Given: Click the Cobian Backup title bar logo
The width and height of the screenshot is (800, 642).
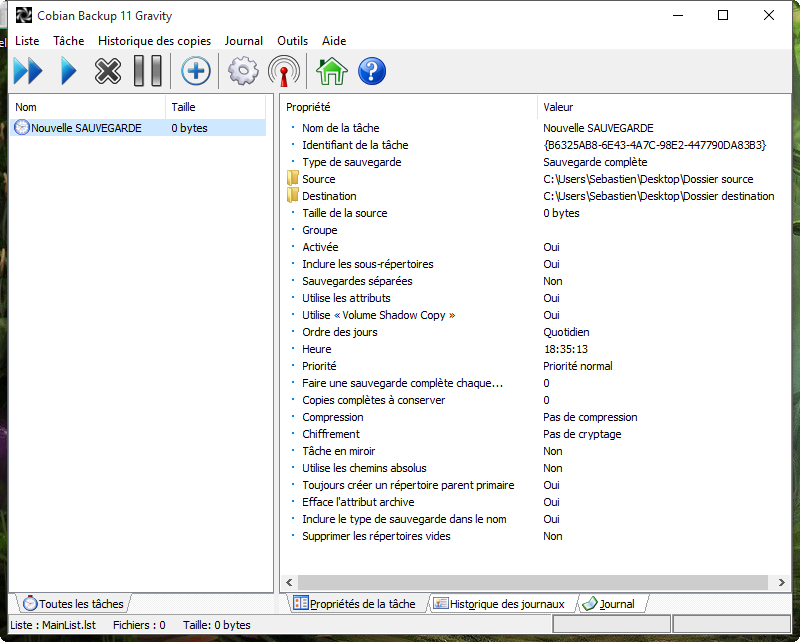Looking at the screenshot, I should coord(23,15).
